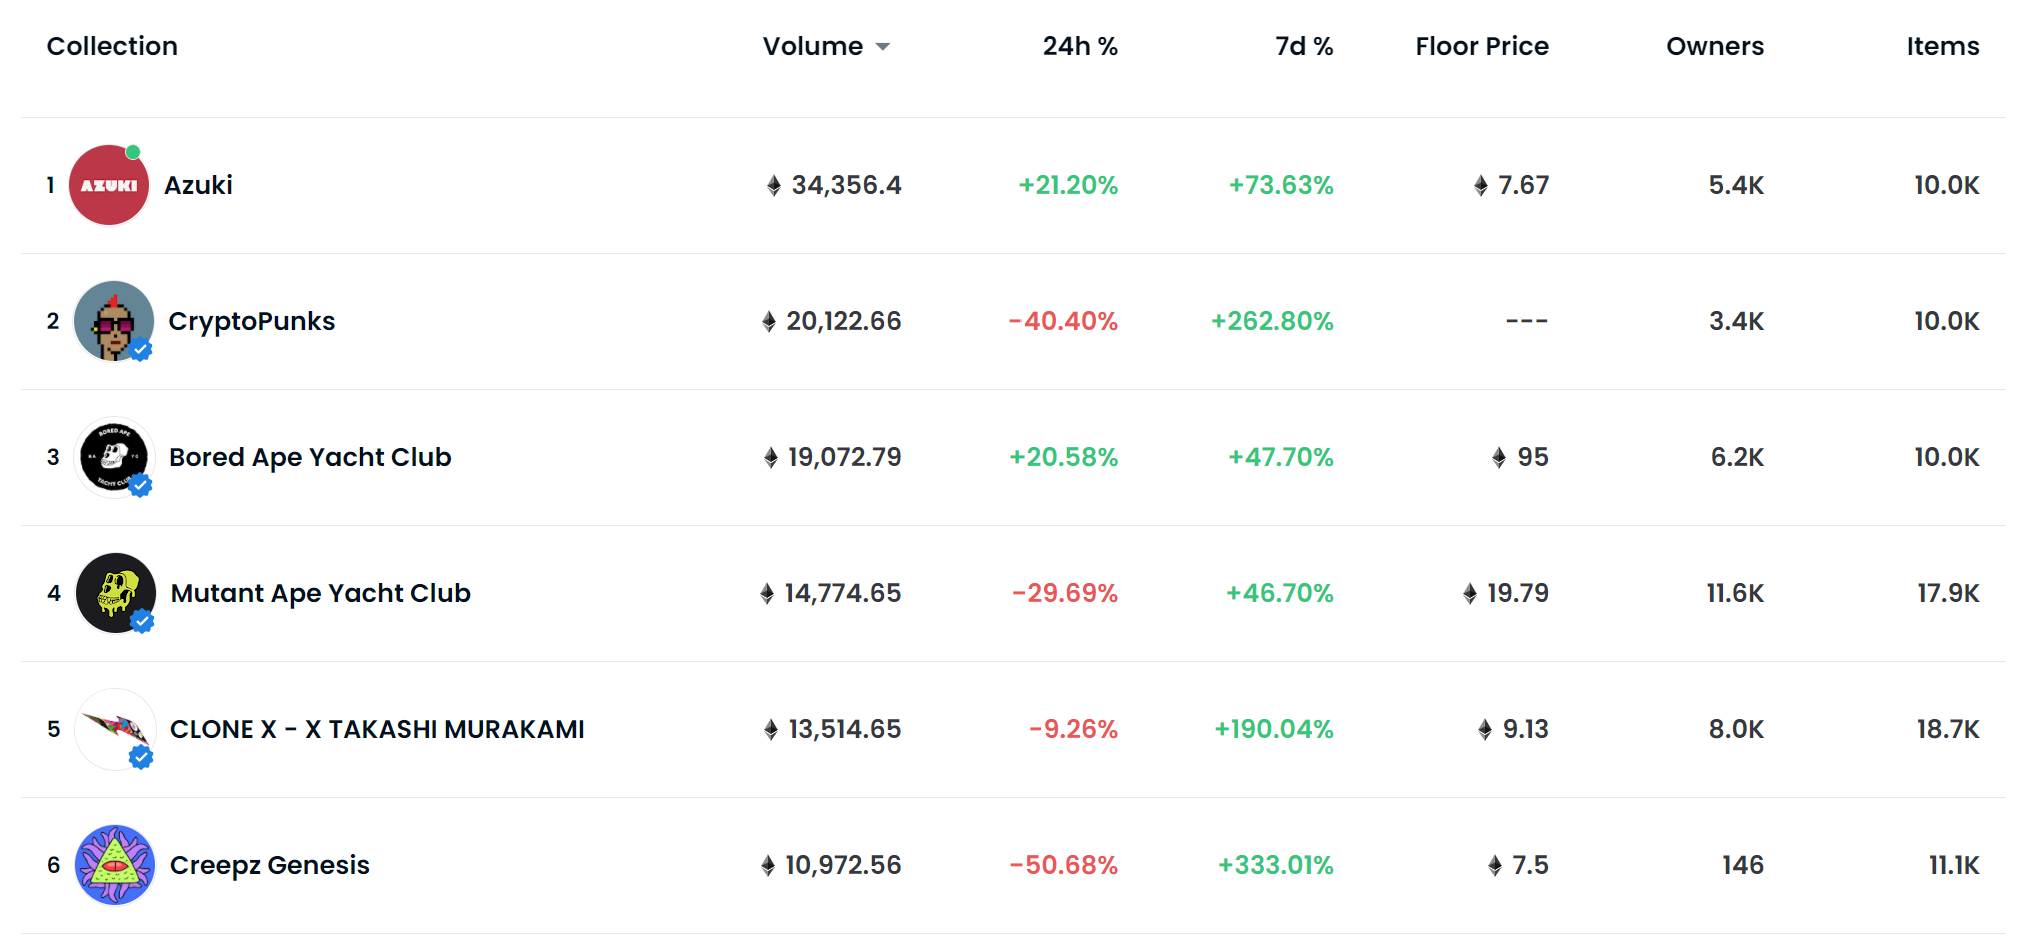Click the Creepz Genesis name link
The image size is (2034, 944).
tap(269, 865)
